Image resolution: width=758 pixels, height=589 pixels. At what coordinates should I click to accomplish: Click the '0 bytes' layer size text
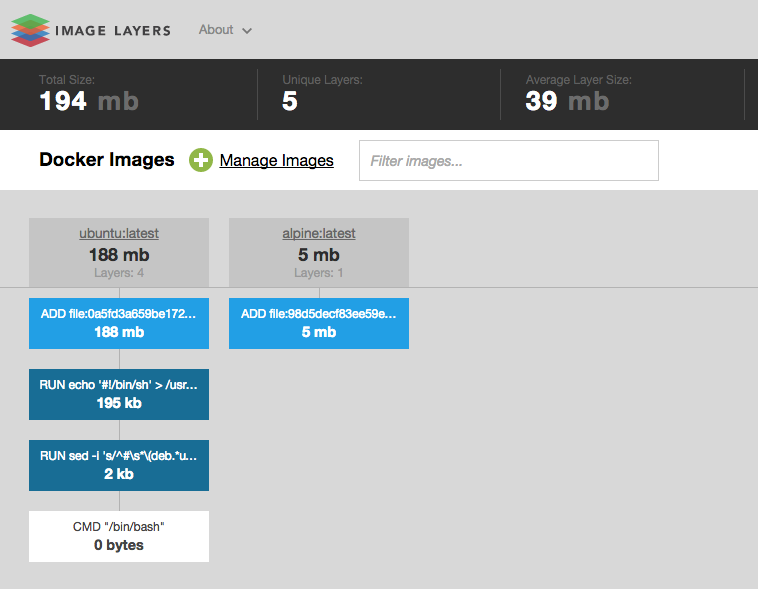pos(119,545)
